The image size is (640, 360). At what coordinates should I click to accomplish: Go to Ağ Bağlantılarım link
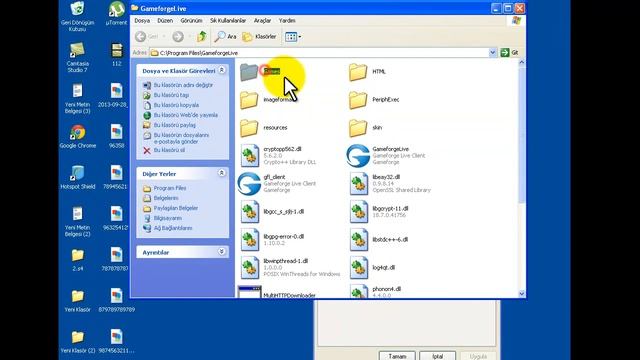pyautogui.click(x=173, y=228)
